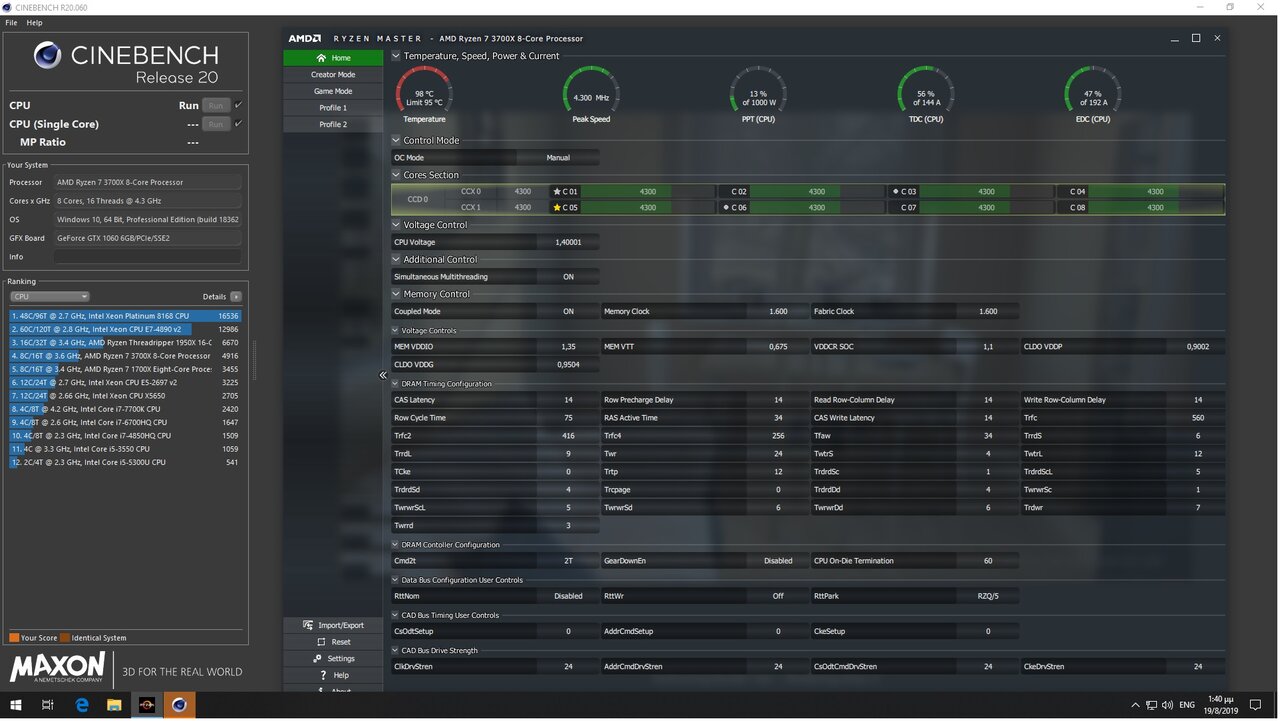This screenshot has width=1280, height=721.
Task: Click the Peak Speed gauge
Action: point(591,95)
